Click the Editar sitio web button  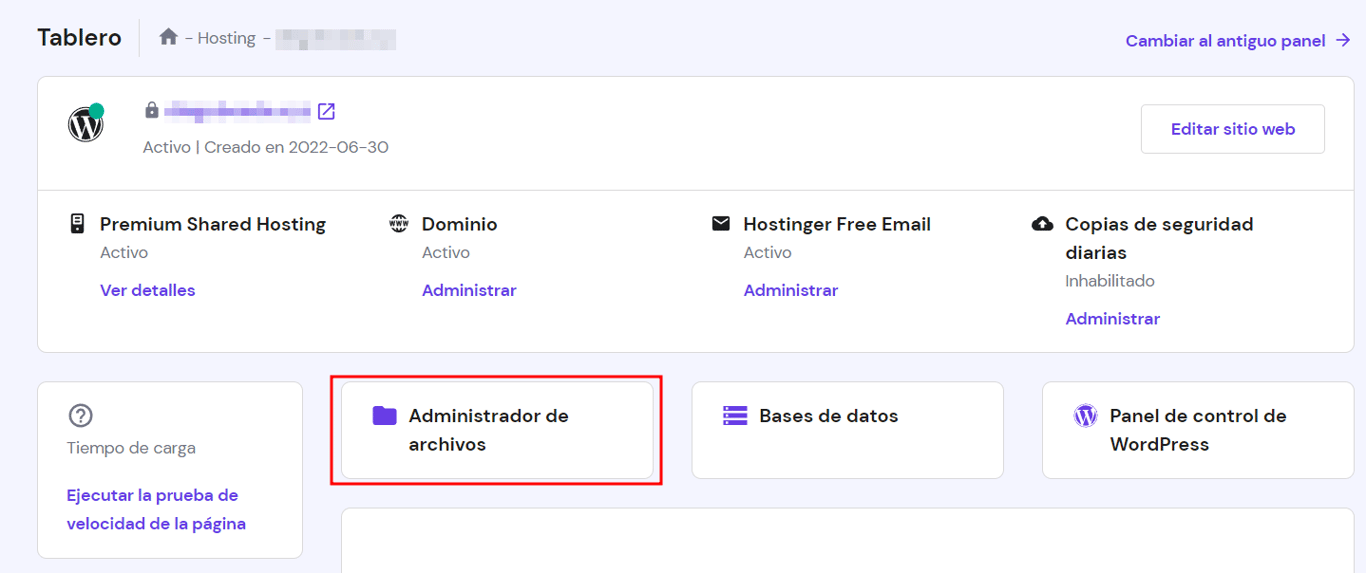tap(1233, 129)
